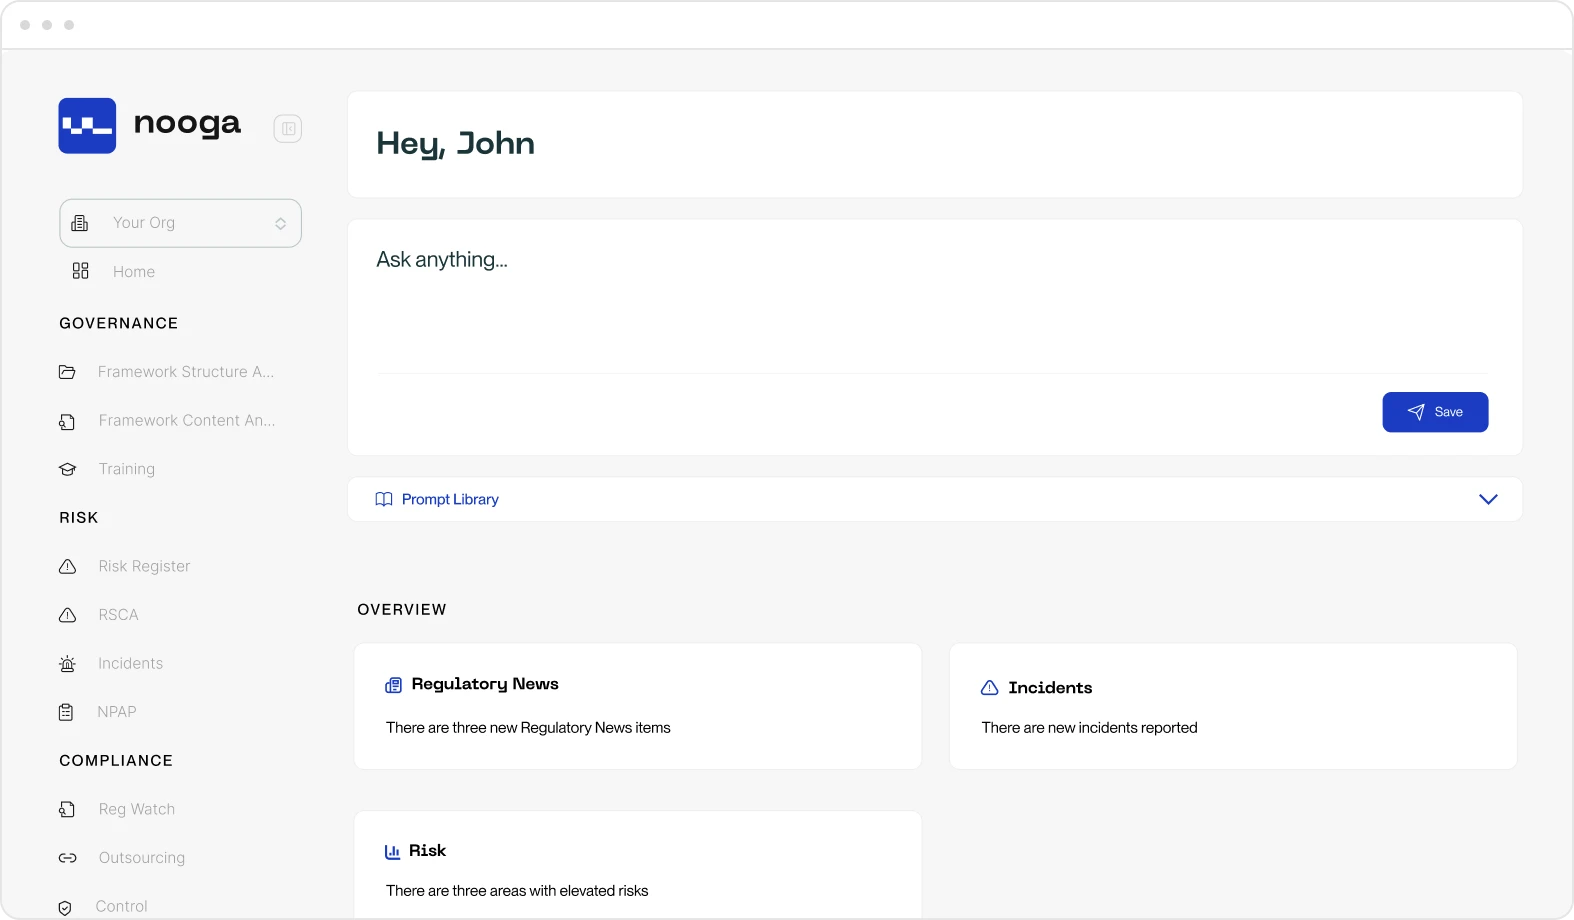Click the Risk bar chart icon
1574x920 pixels.
click(392, 852)
